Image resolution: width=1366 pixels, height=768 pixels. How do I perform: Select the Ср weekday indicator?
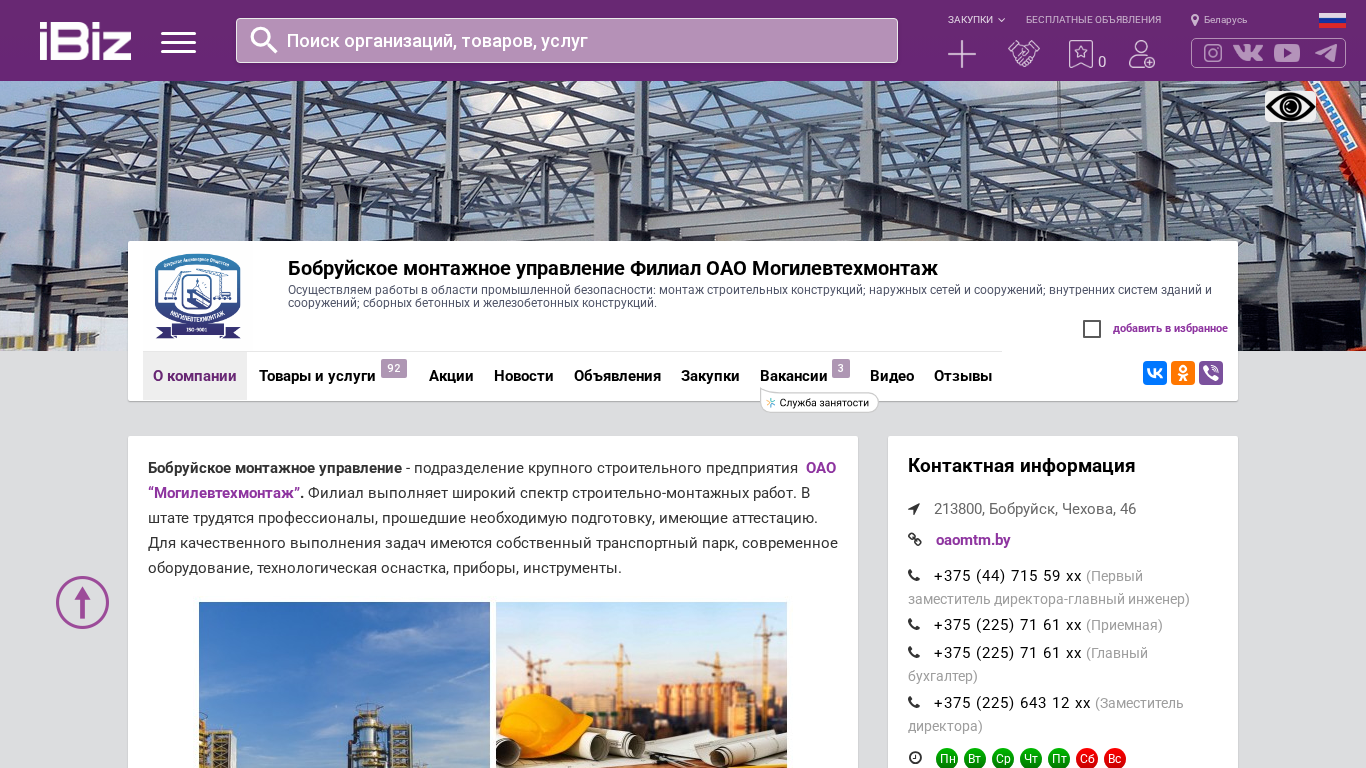coord(1003,759)
